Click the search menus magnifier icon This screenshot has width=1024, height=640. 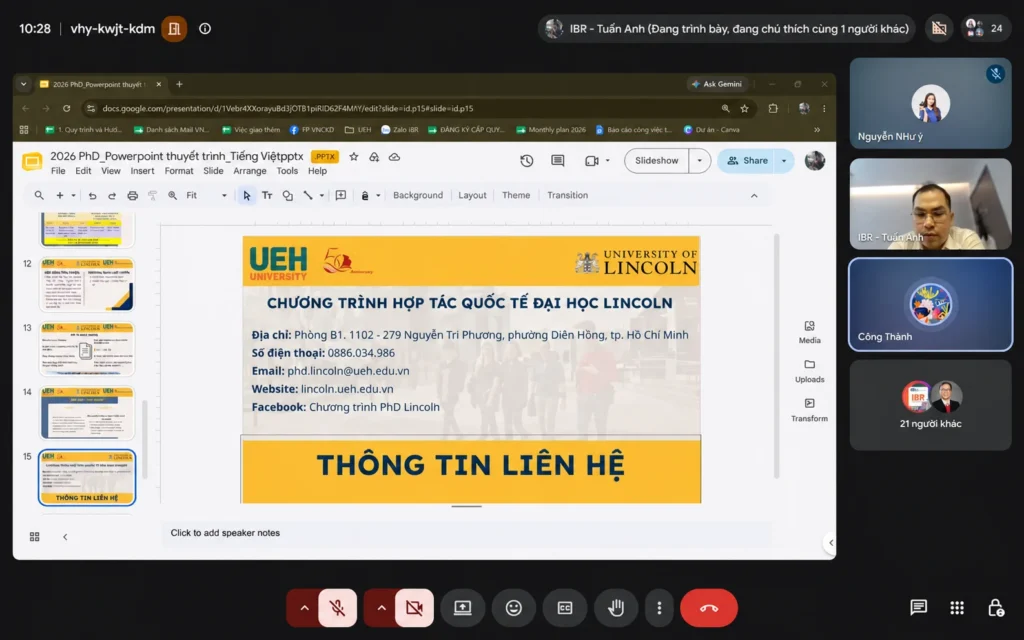[x=39, y=195]
